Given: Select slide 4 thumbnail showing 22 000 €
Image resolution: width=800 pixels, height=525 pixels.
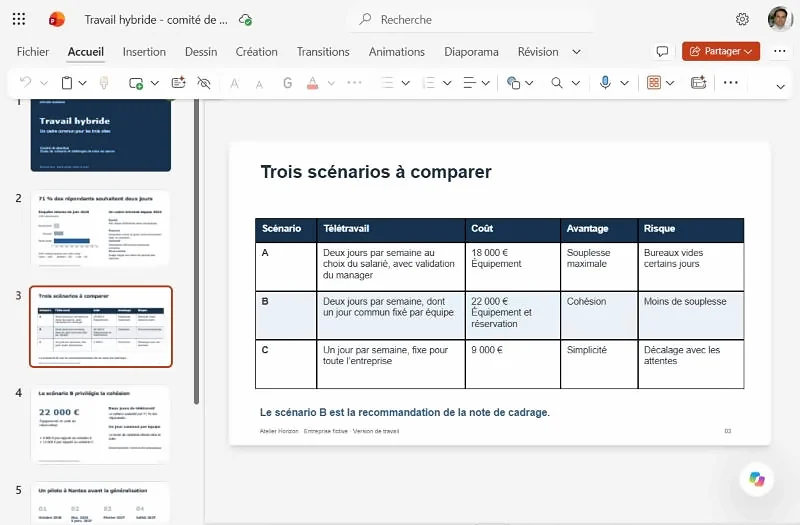Looking at the screenshot, I should tap(101, 424).
